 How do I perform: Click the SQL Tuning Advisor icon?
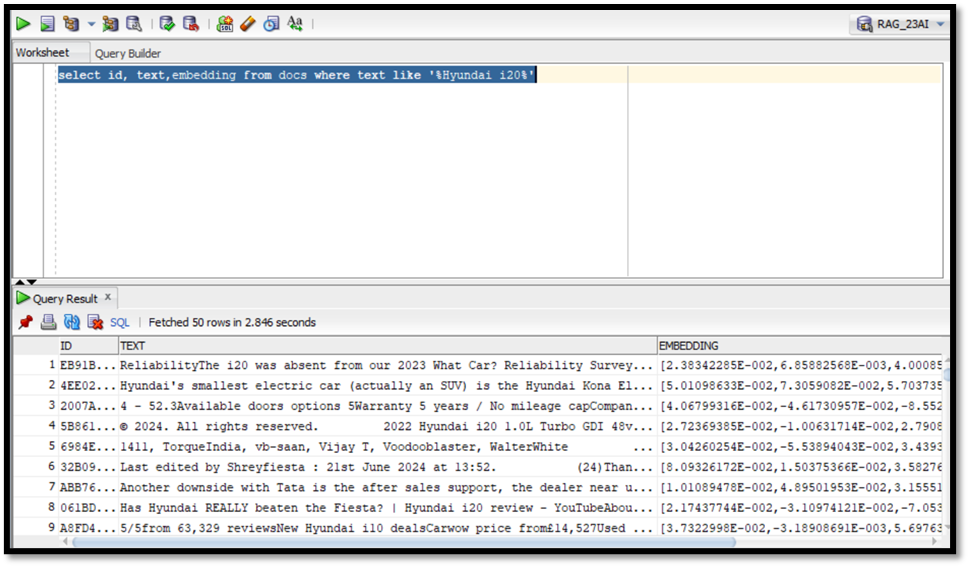click(134, 24)
